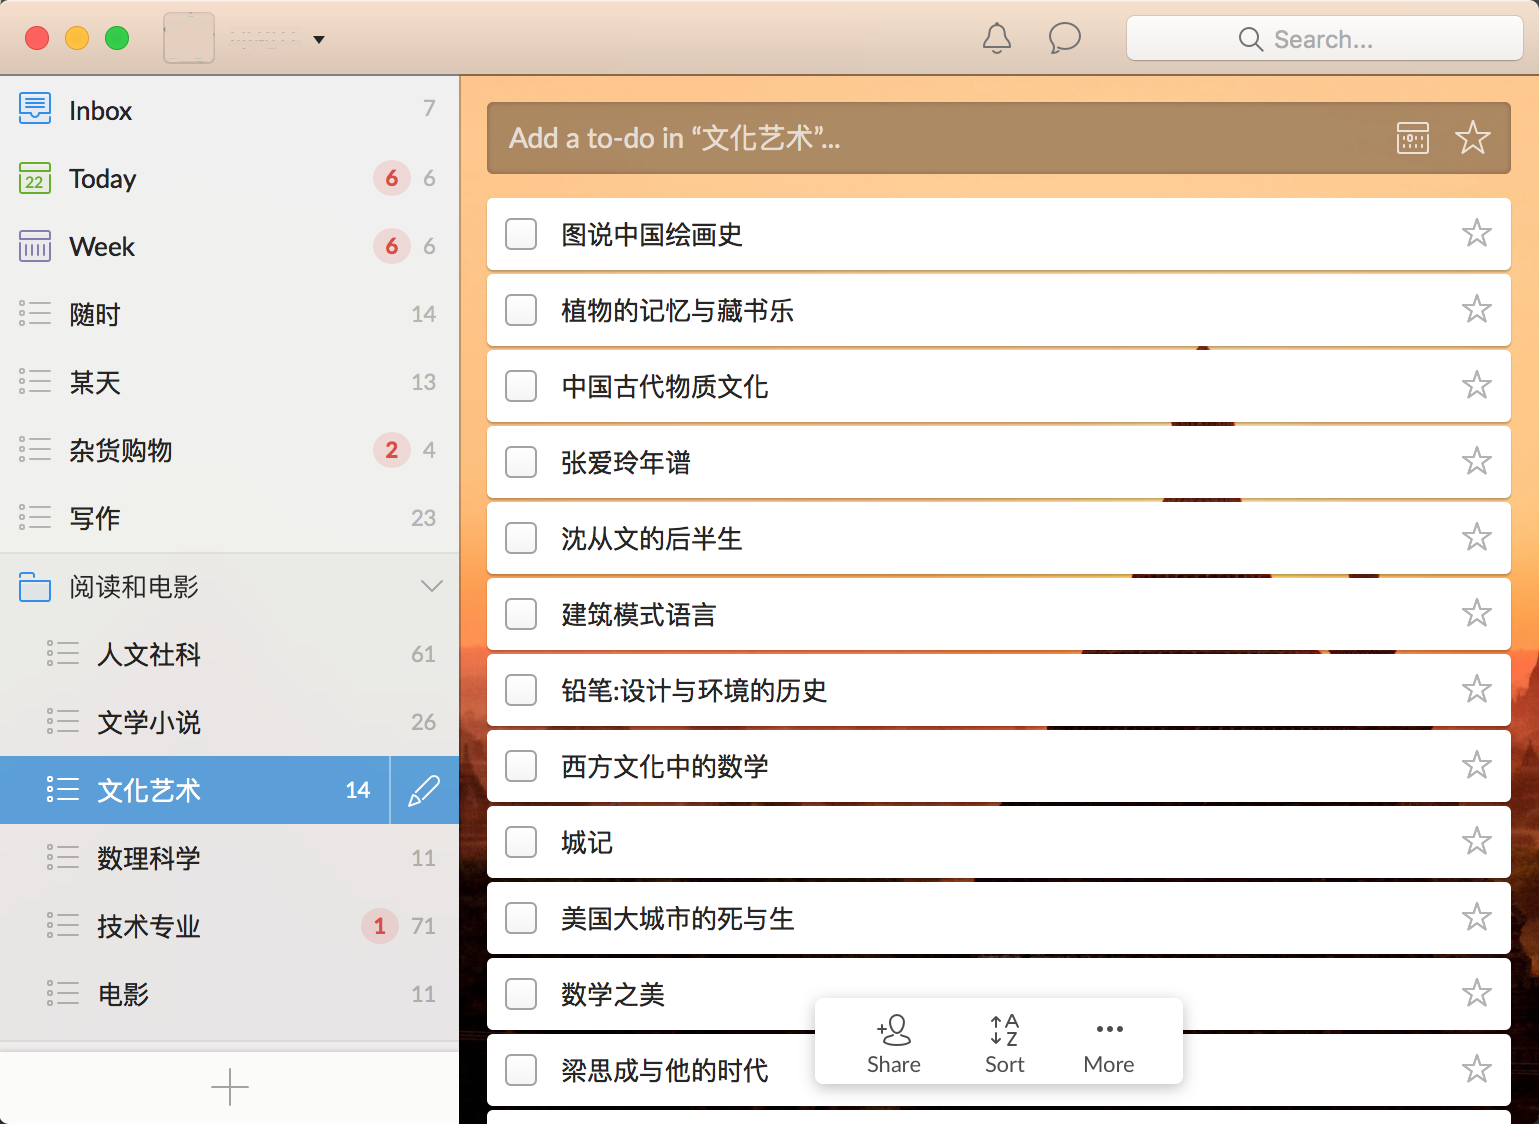The width and height of the screenshot is (1539, 1124).
Task: Edit the 文化艺术 list with pencil icon
Action: 424,790
